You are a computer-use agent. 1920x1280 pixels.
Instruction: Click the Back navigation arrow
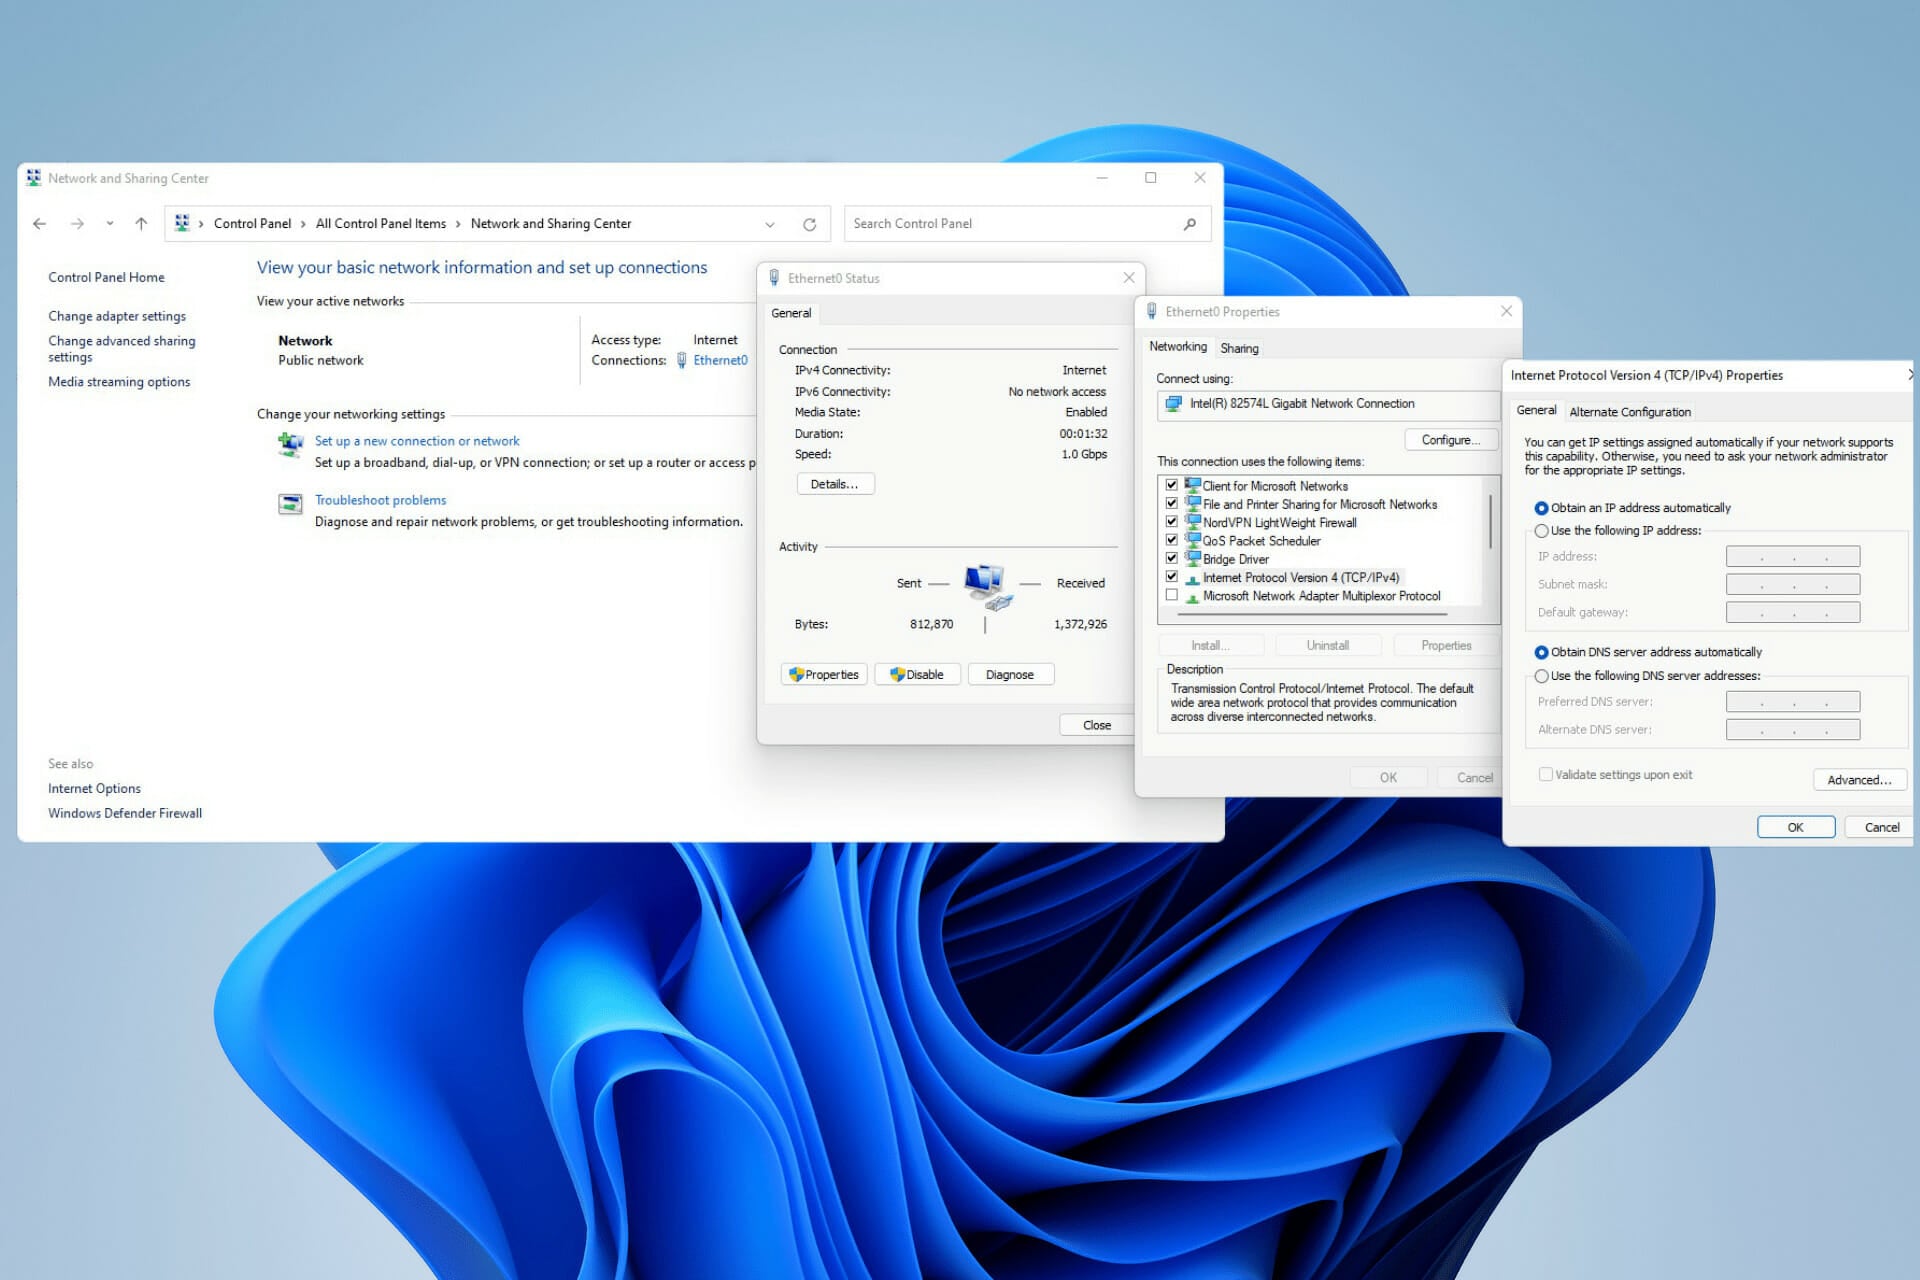coord(40,223)
